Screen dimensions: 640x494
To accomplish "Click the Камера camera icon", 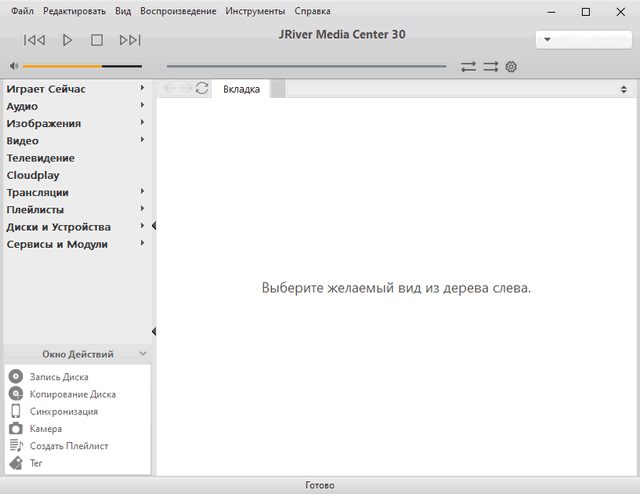I will point(16,428).
